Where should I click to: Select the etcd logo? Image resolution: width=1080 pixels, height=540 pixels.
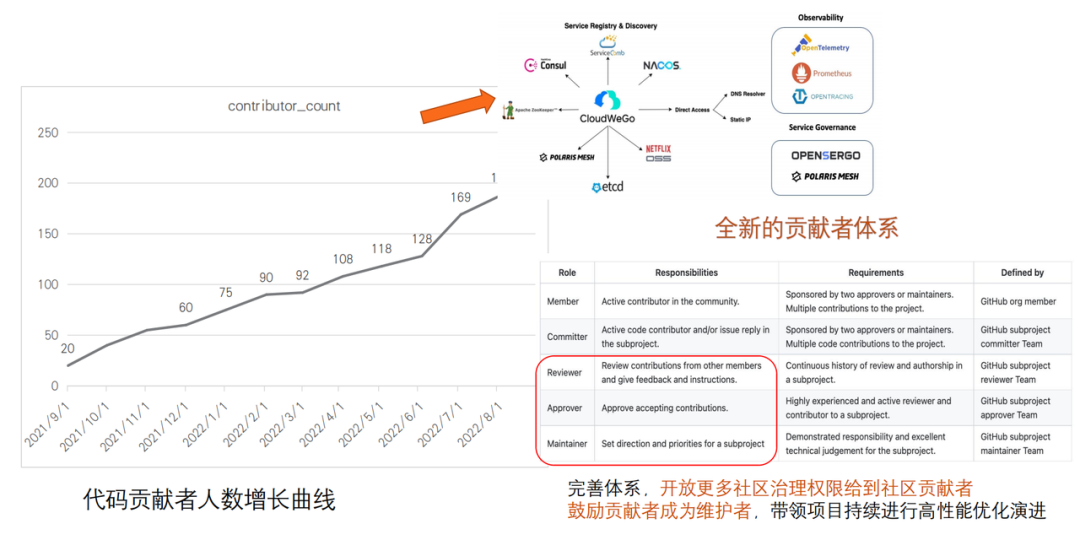click(x=608, y=187)
